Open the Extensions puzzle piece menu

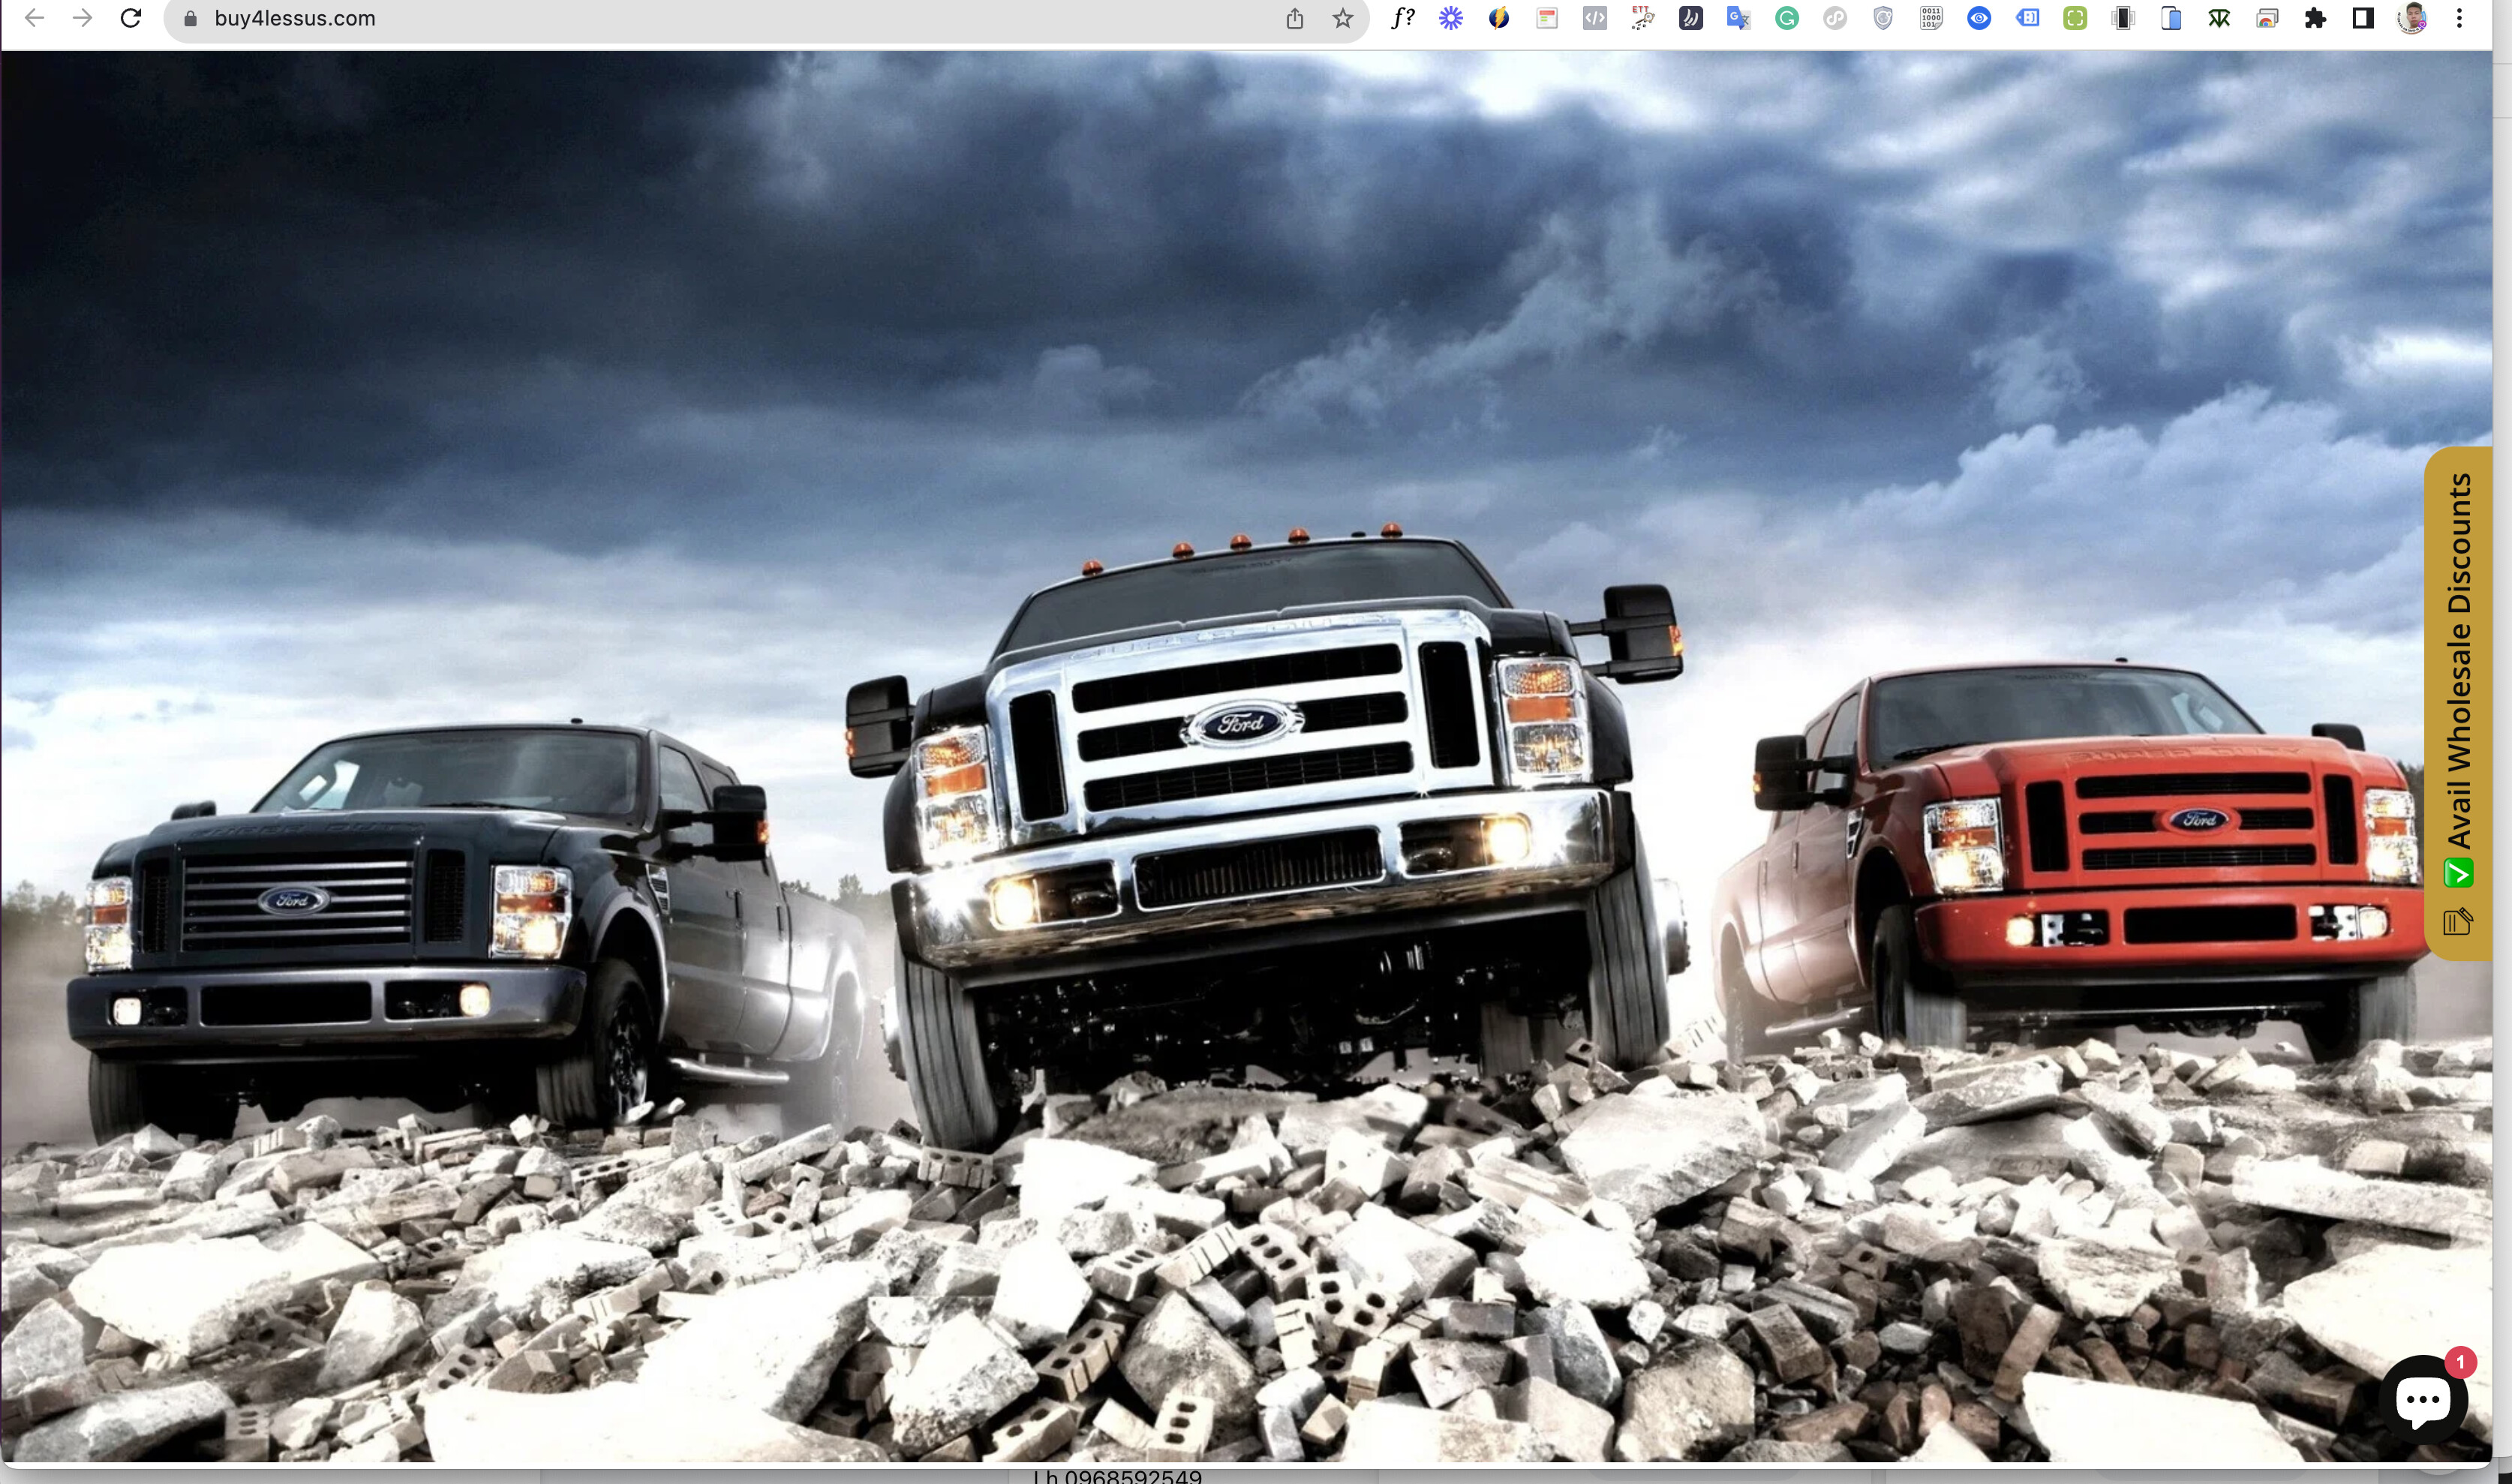point(2315,18)
